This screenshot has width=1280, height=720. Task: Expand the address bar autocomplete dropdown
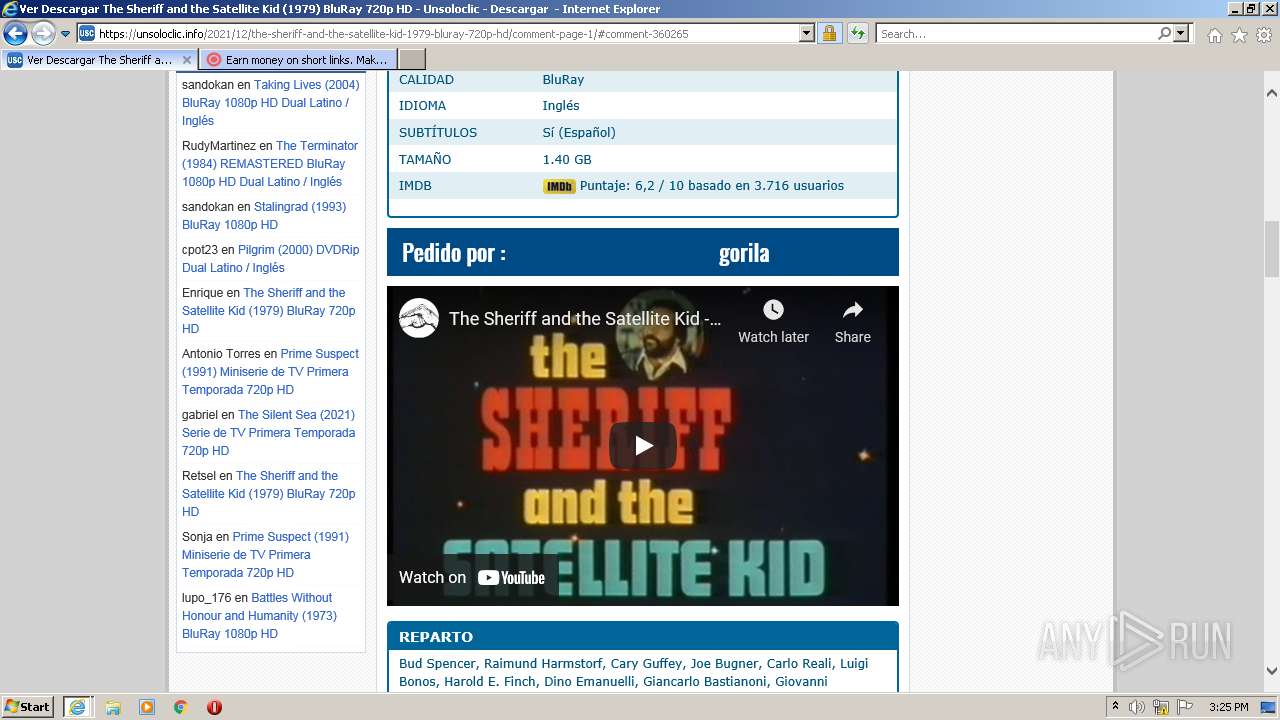click(807, 33)
